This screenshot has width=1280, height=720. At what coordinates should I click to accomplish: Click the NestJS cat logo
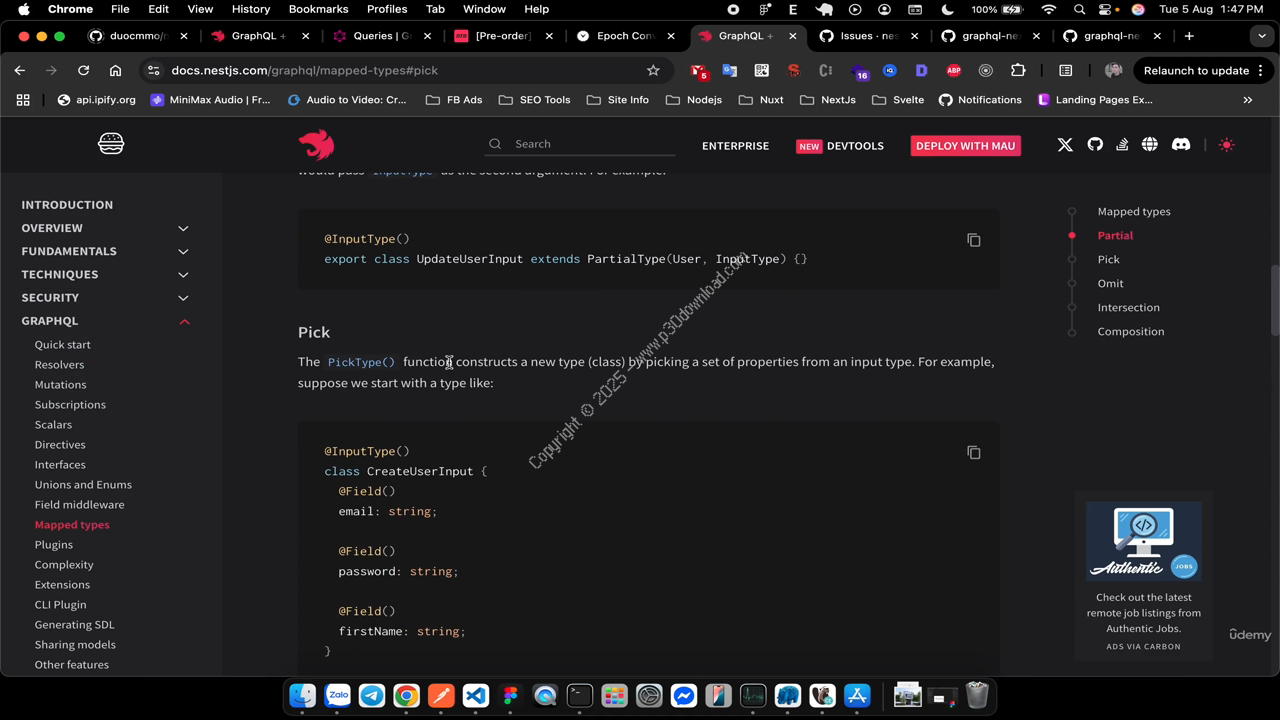[x=316, y=145]
